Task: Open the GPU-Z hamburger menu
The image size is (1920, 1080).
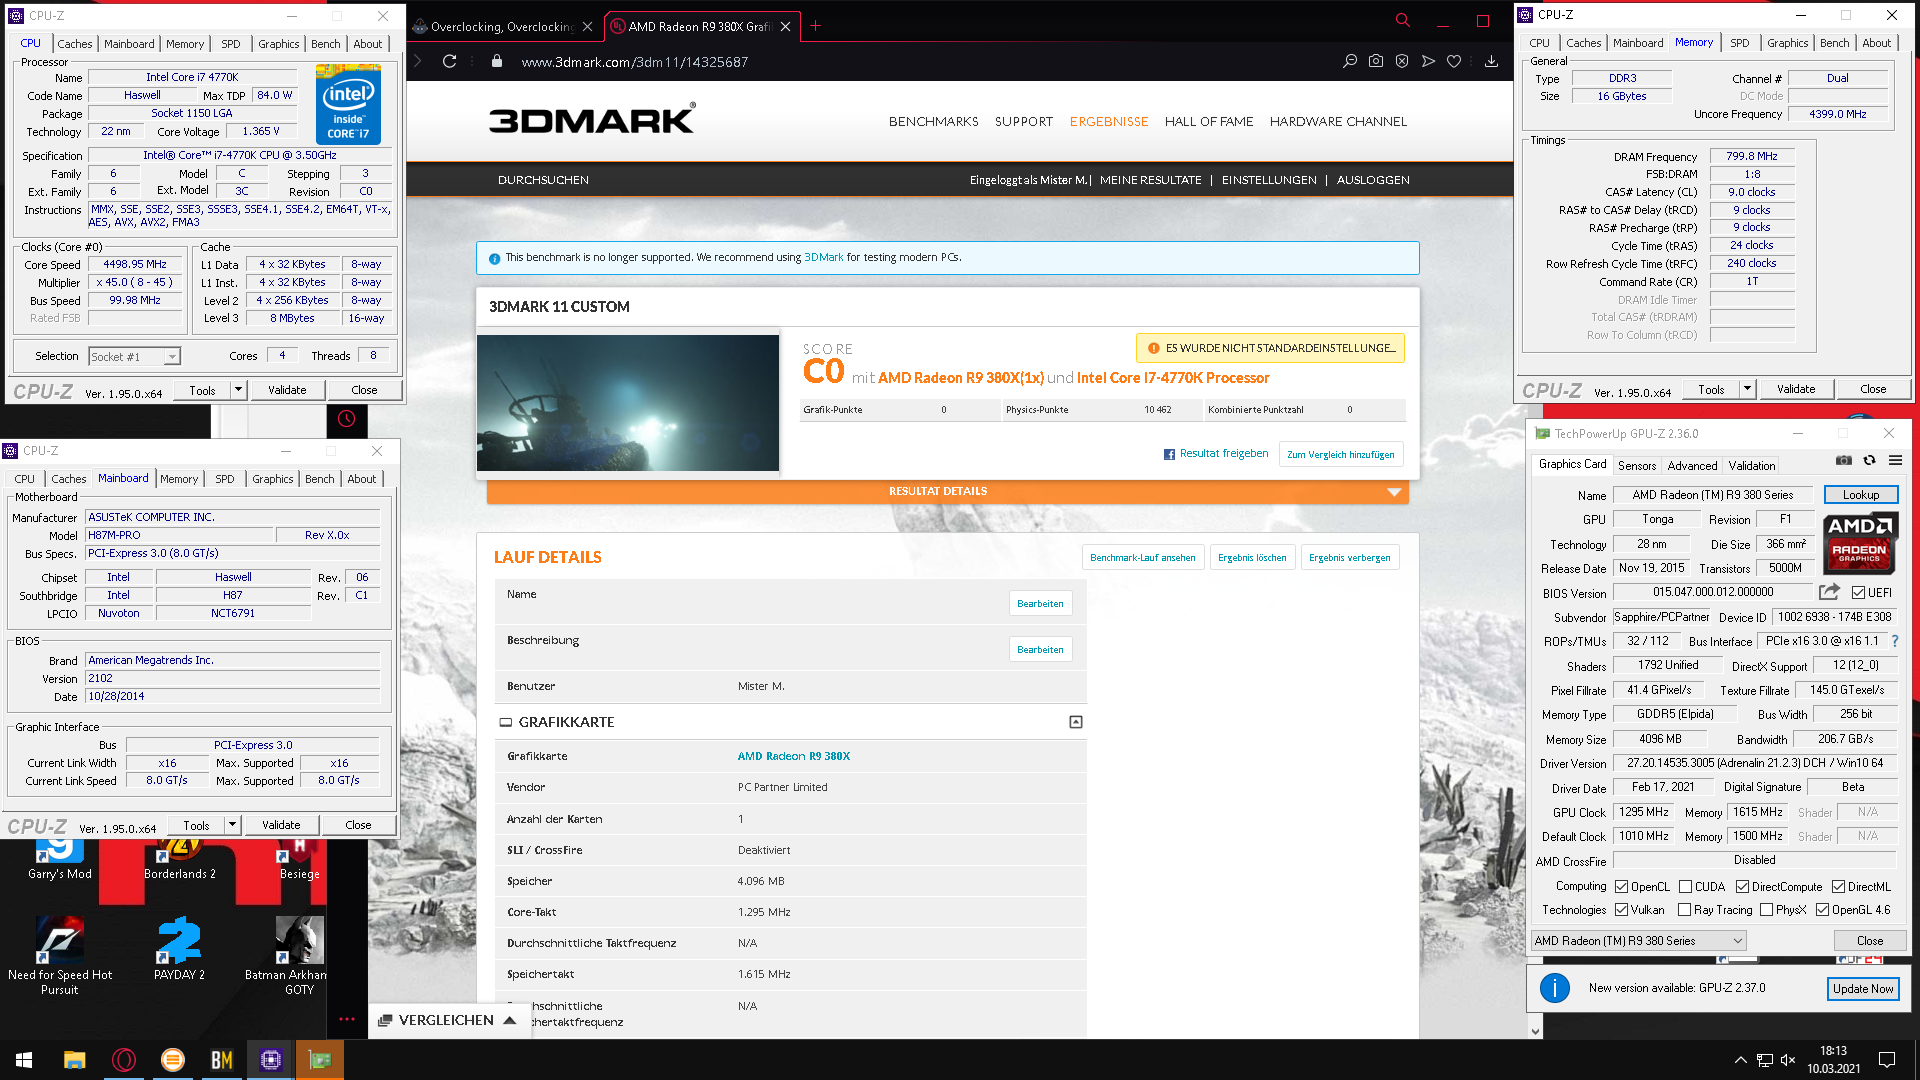Action: point(1895,461)
